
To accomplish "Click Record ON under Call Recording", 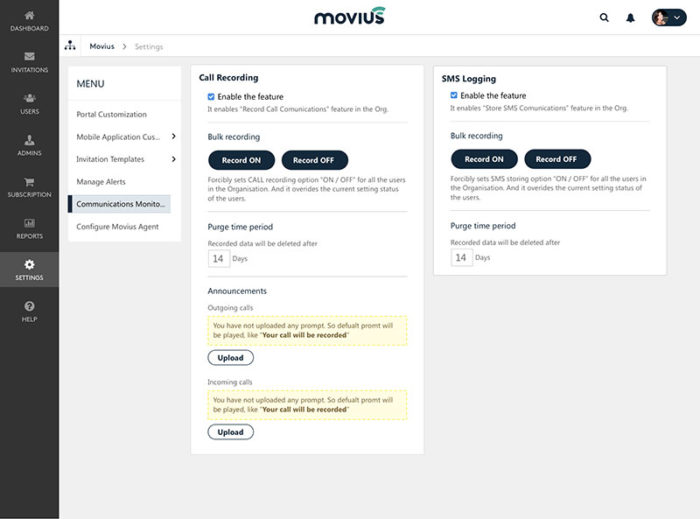I will [x=241, y=160].
